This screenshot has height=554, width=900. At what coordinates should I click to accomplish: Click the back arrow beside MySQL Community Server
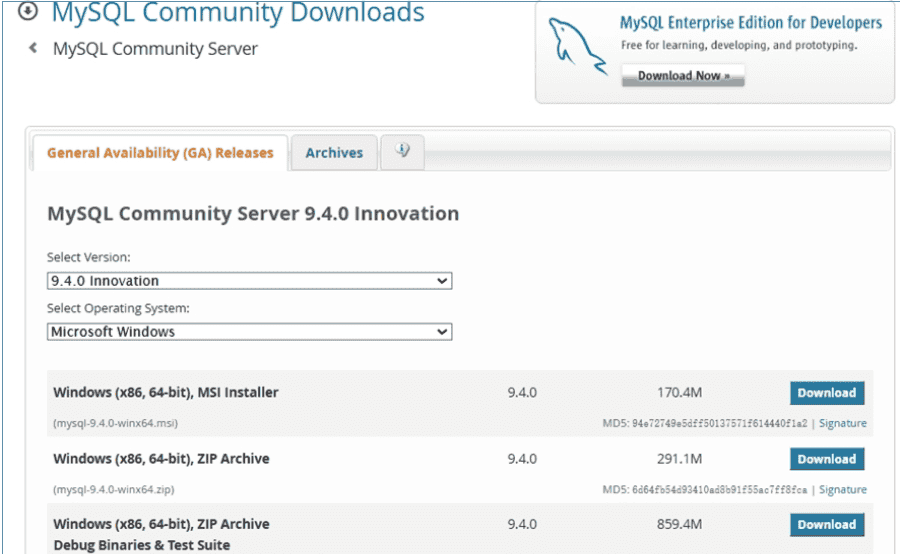point(33,48)
